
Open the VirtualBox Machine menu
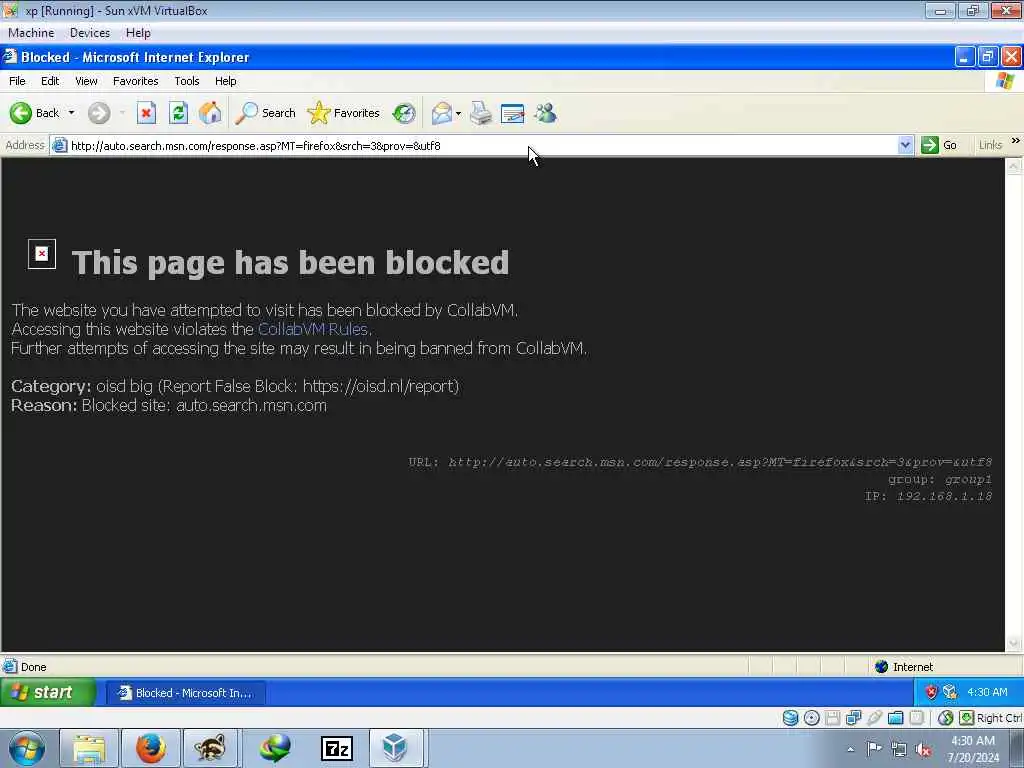(31, 33)
